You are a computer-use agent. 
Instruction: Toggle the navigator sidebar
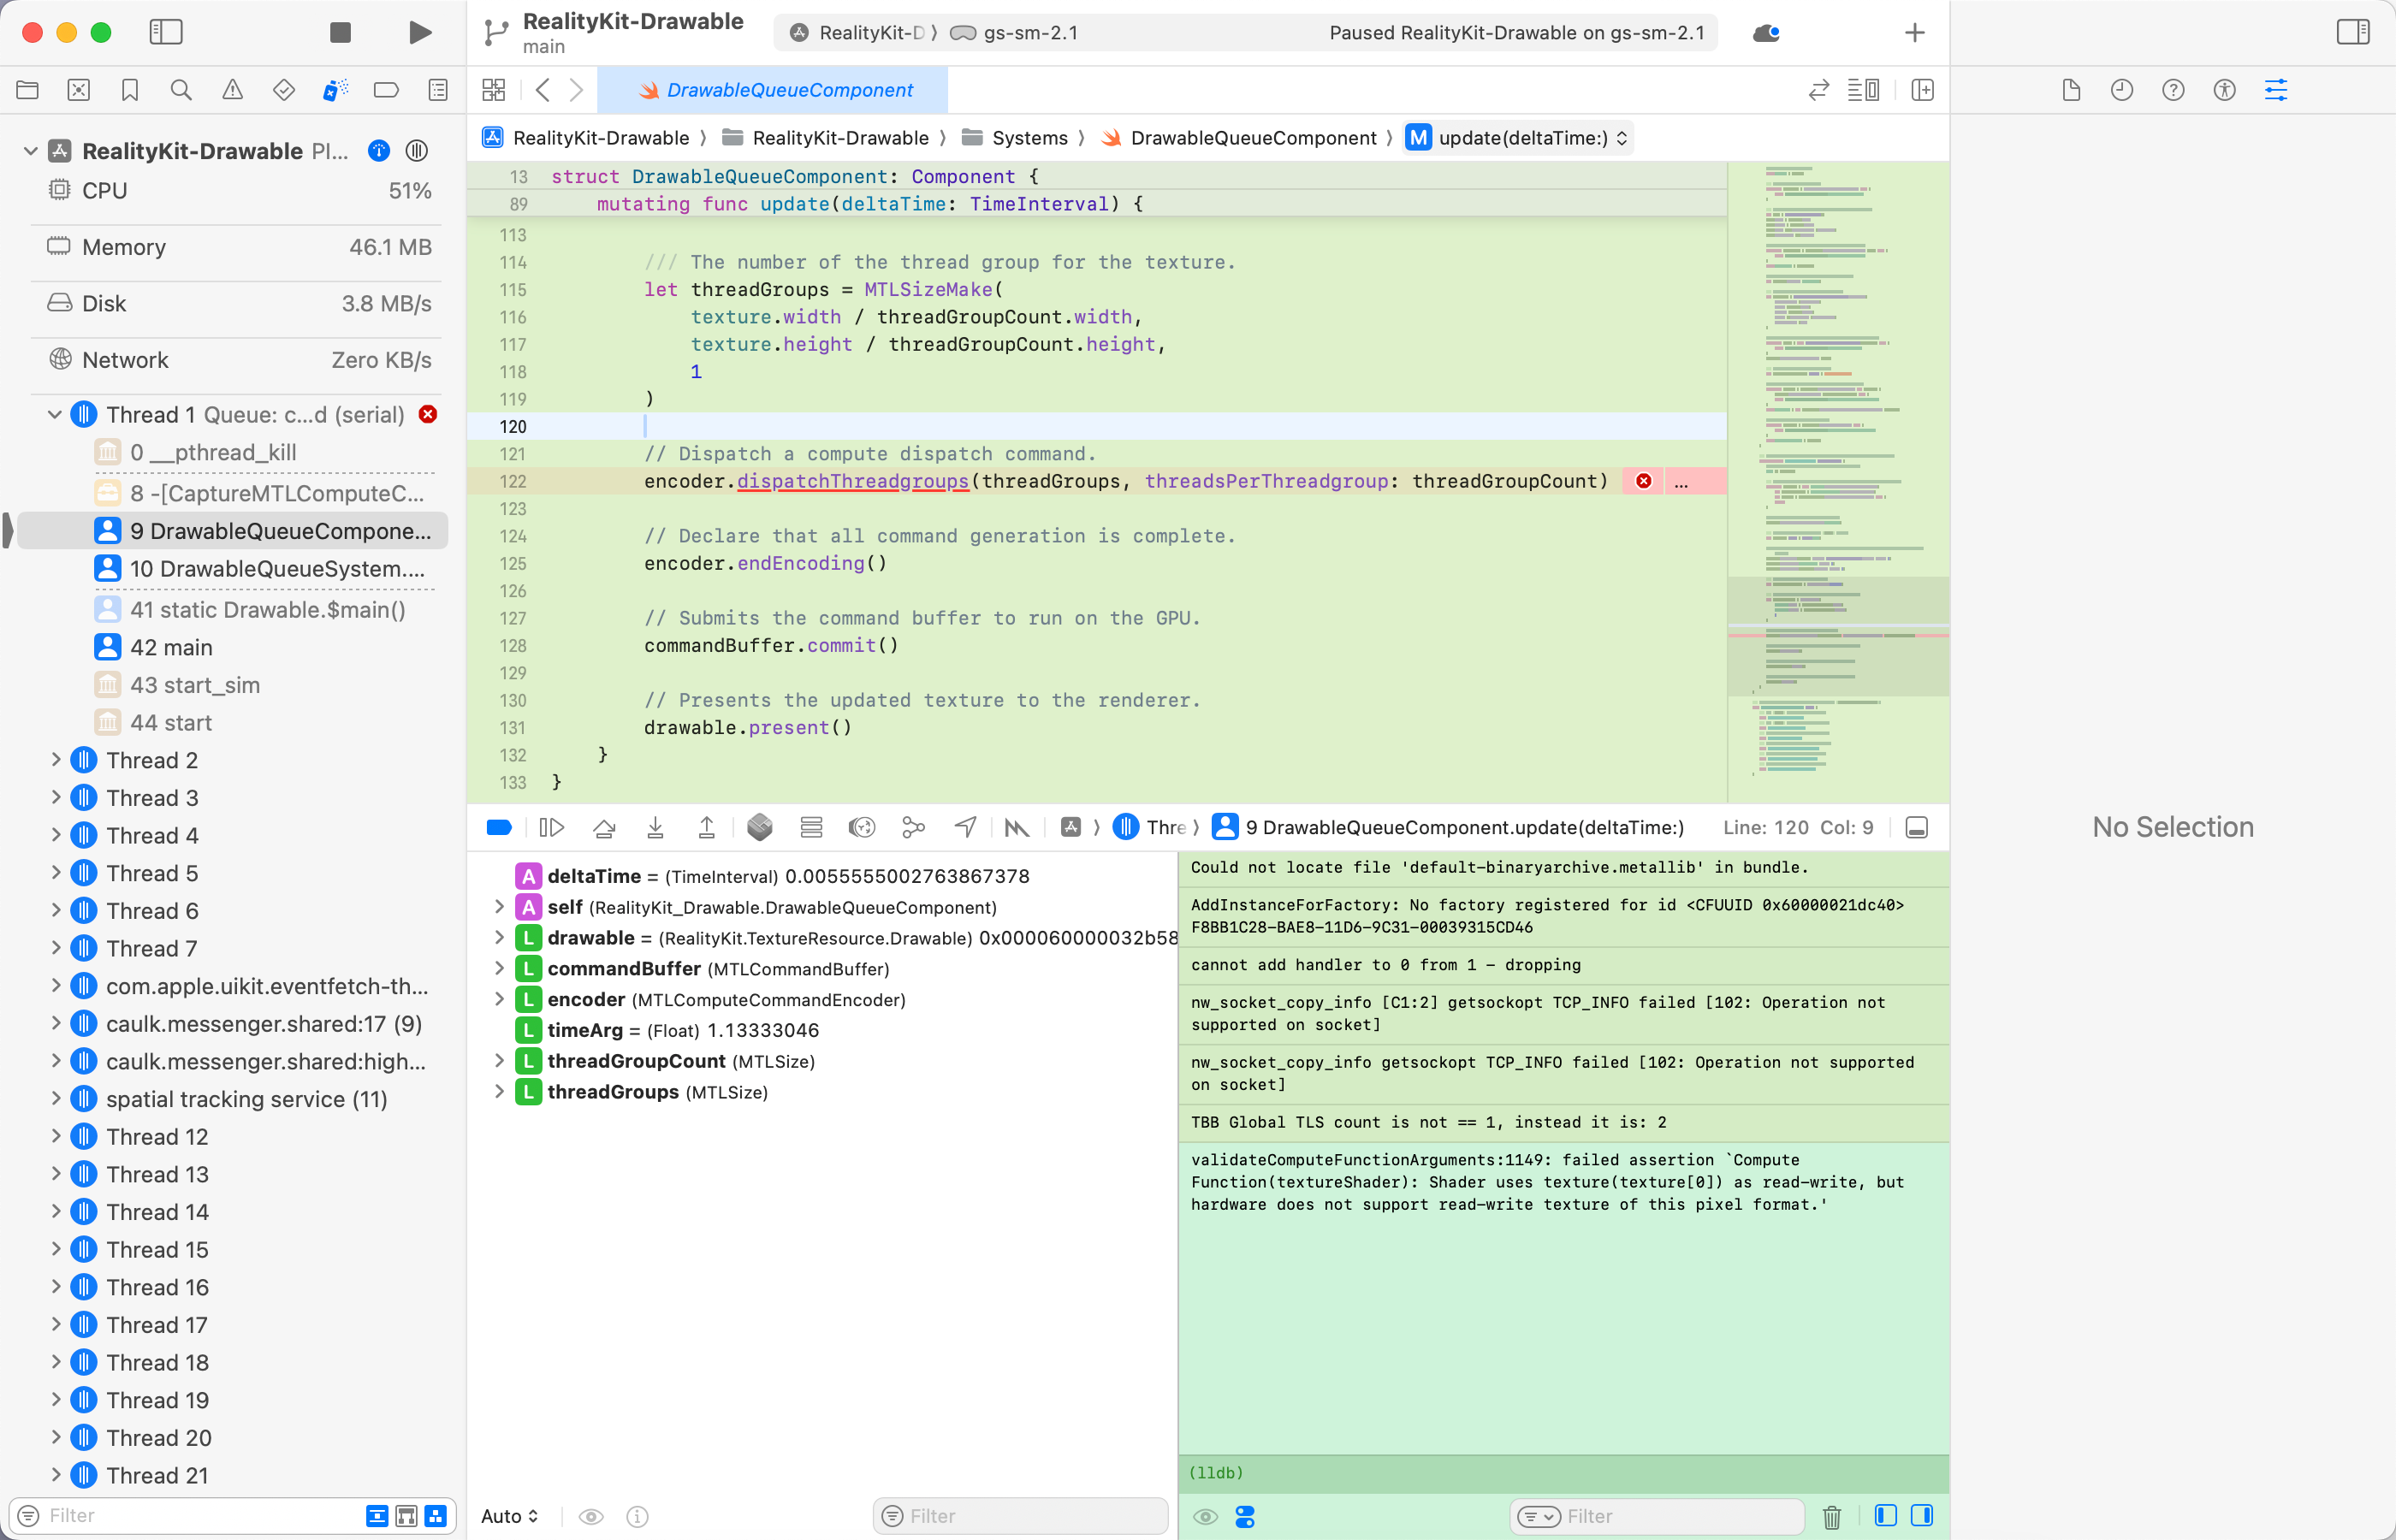tap(166, 32)
